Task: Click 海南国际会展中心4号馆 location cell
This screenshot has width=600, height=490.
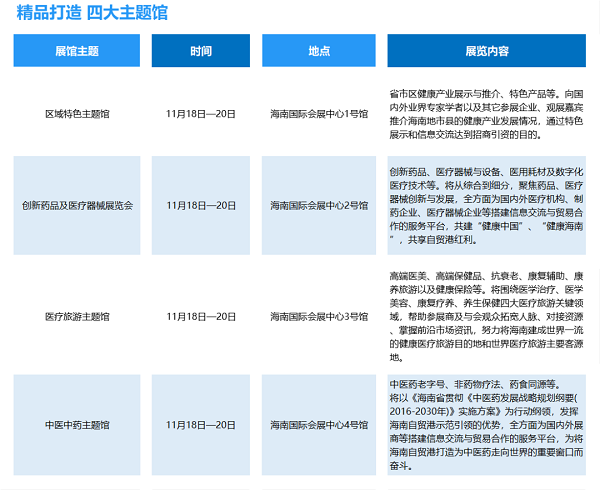Action: point(319,425)
